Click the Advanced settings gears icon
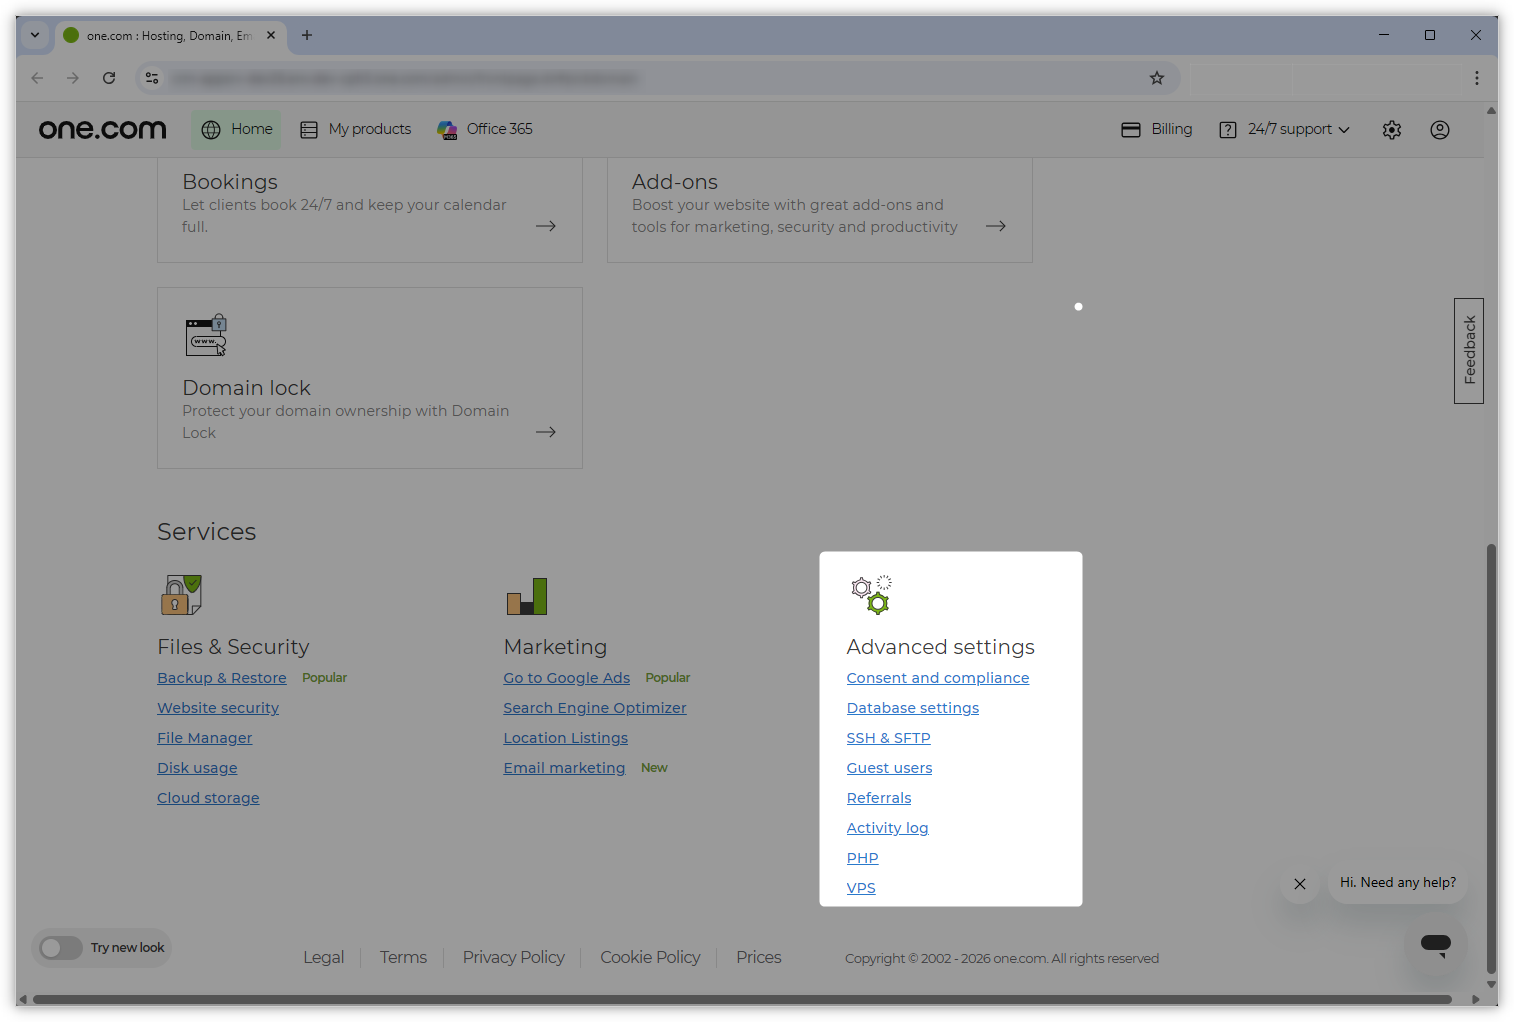This screenshot has width=1514, height=1022. pyautogui.click(x=870, y=593)
